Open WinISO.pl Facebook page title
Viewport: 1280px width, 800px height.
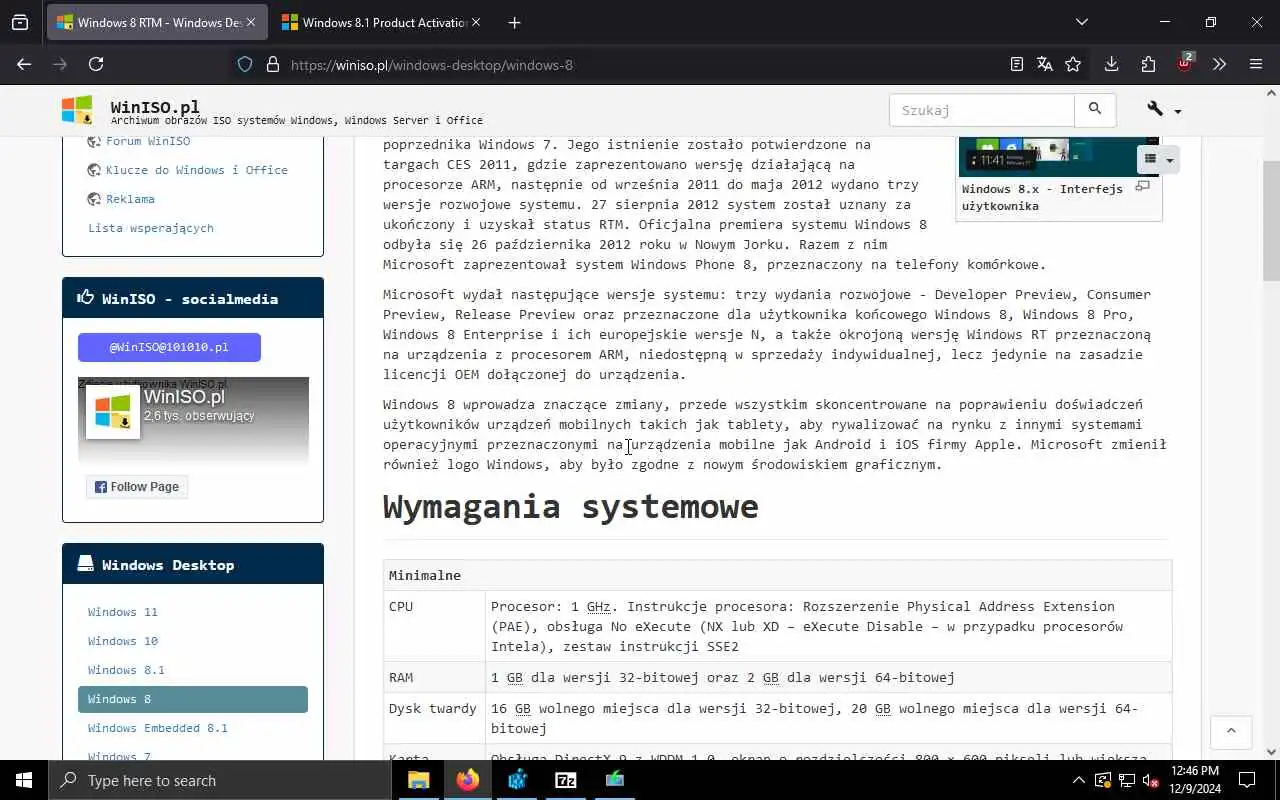[184, 397]
